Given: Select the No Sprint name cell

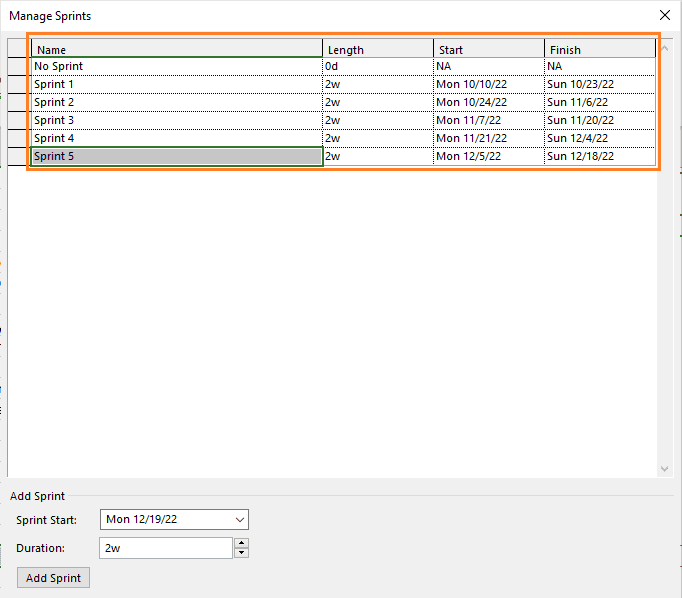Looking at the screenshot, I should pyautogui.click(x=177, y=67).
